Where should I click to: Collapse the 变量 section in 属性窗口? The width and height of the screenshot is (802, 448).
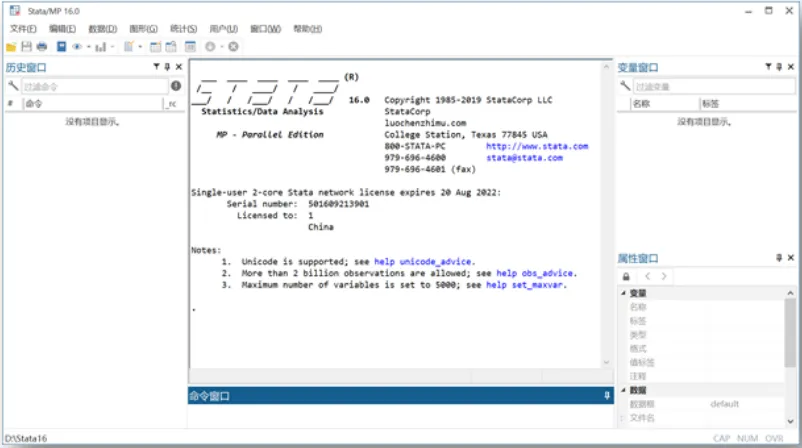click(623, 293)
